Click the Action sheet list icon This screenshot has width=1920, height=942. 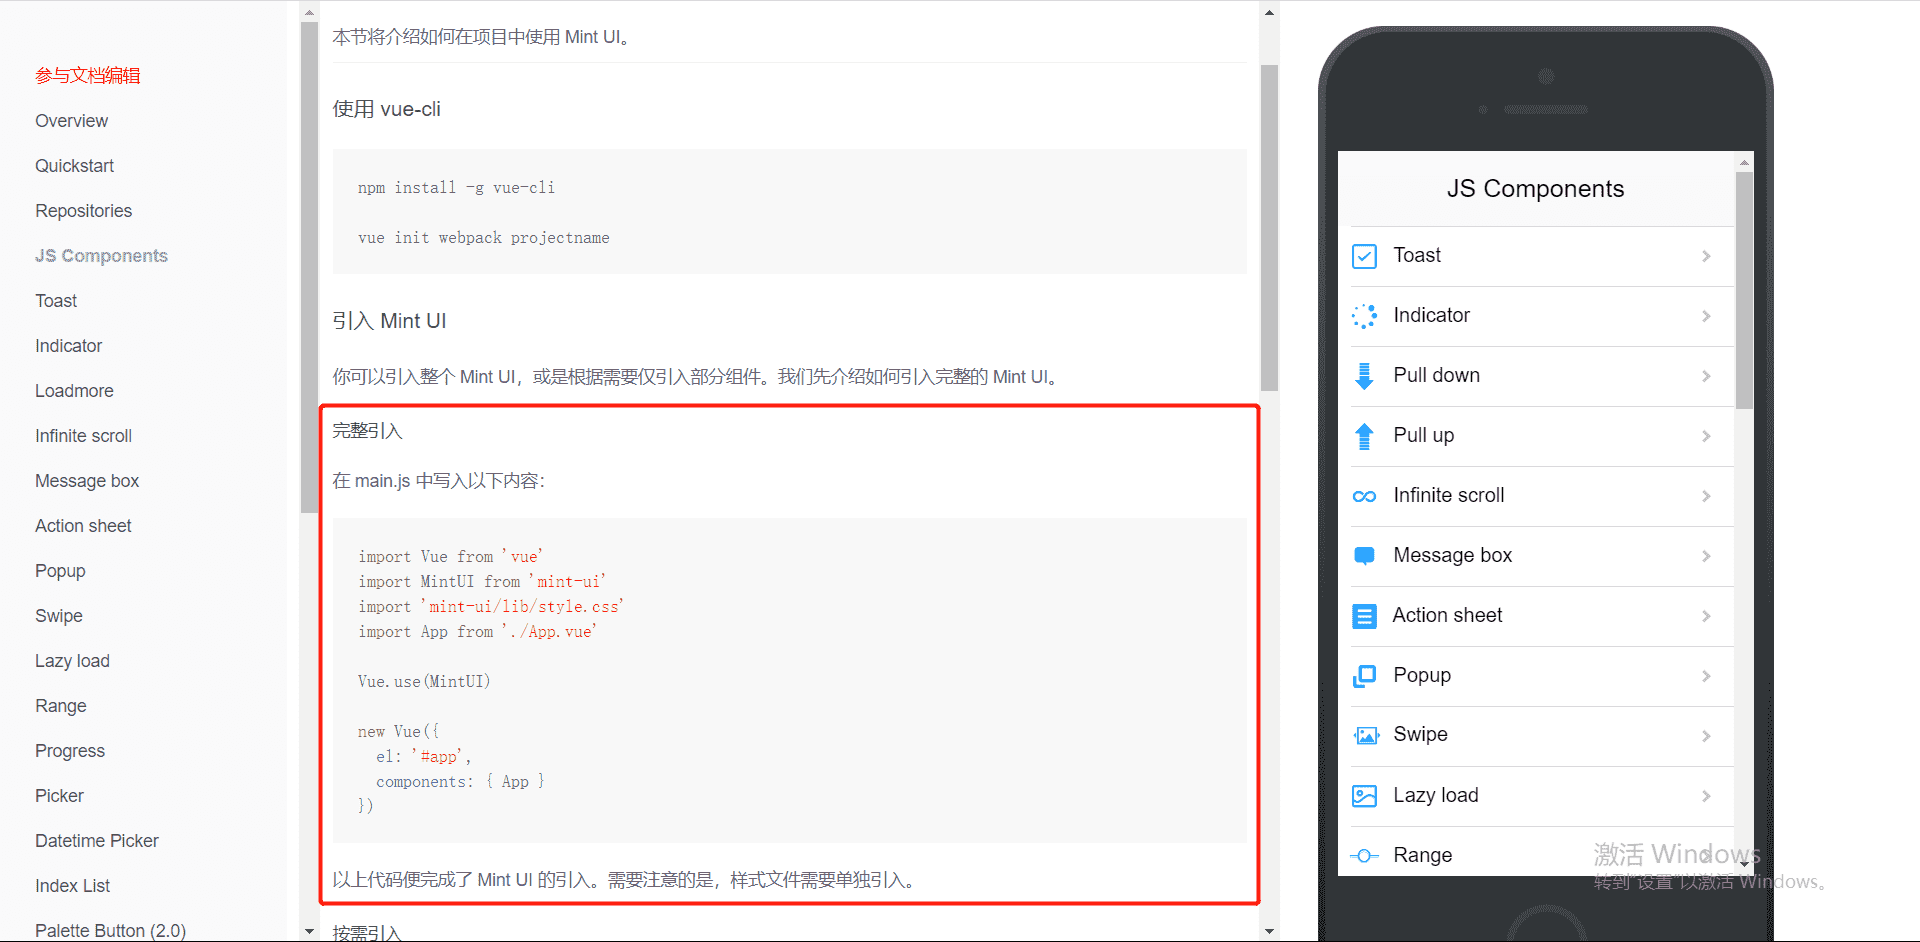1364,616
